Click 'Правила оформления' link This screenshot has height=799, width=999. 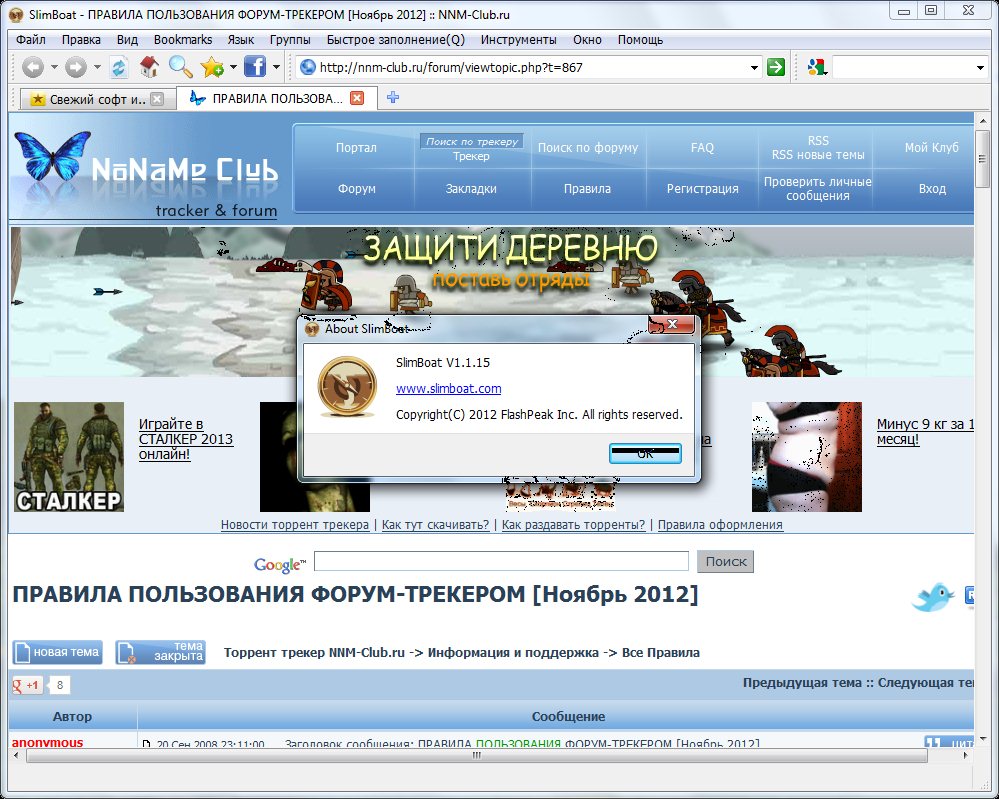(x=720, y=525)
